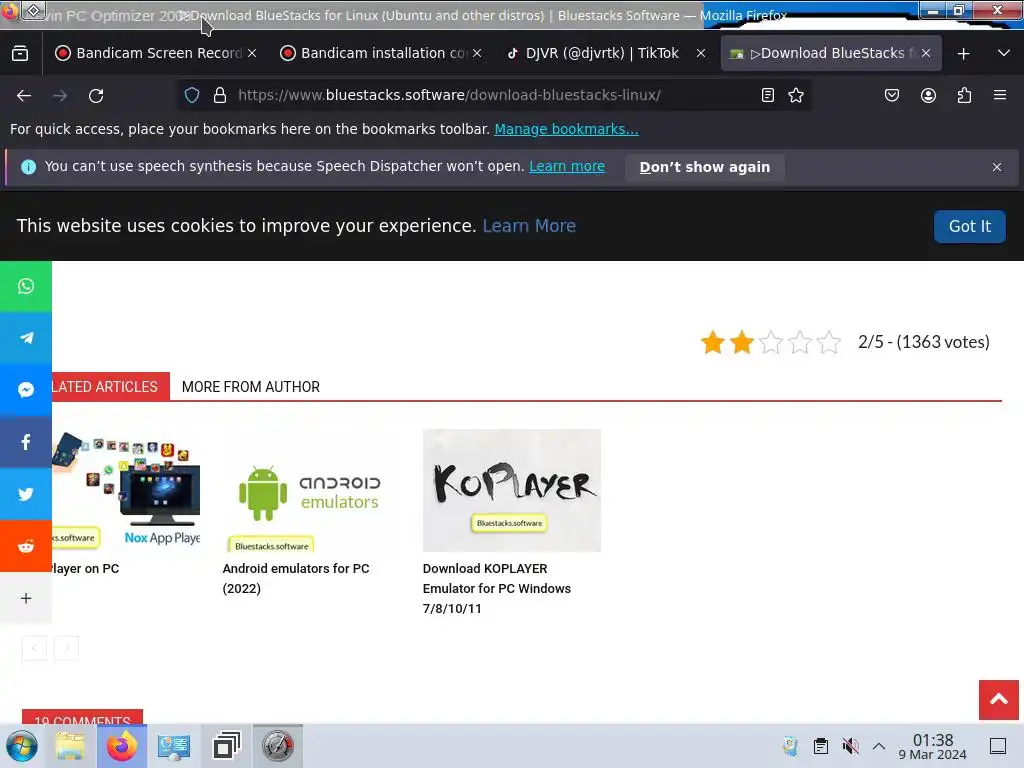Close the Bandicam installation tab
1024x768 pixels.
tap(477, 54)
